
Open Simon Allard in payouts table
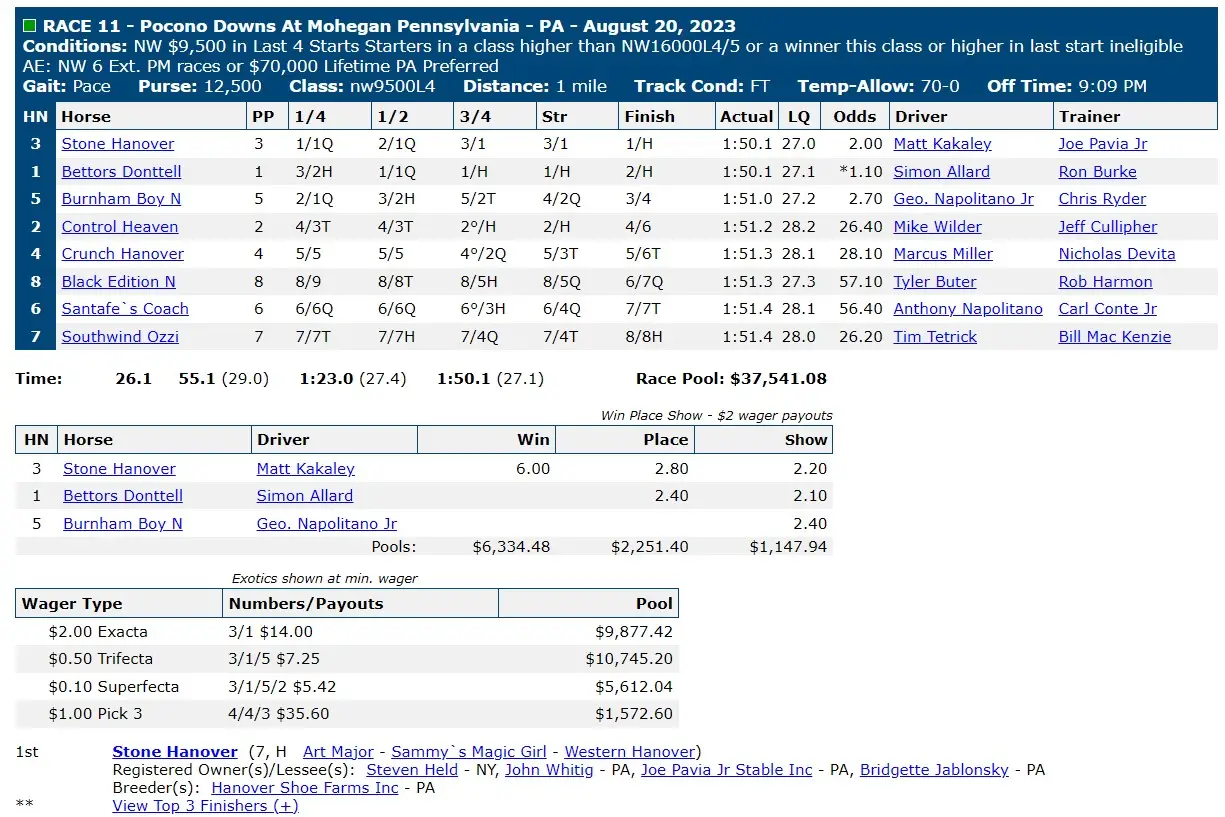pyautogui.click(x=305, y=496)
